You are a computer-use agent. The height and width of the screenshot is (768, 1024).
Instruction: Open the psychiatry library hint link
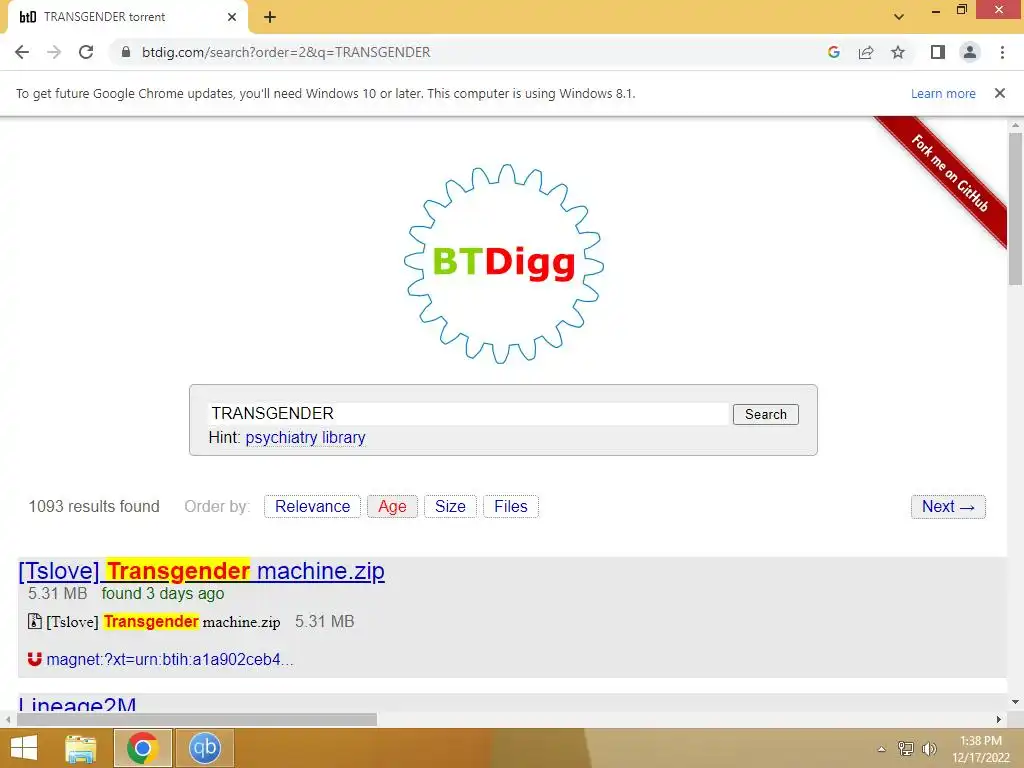point(305,438)
